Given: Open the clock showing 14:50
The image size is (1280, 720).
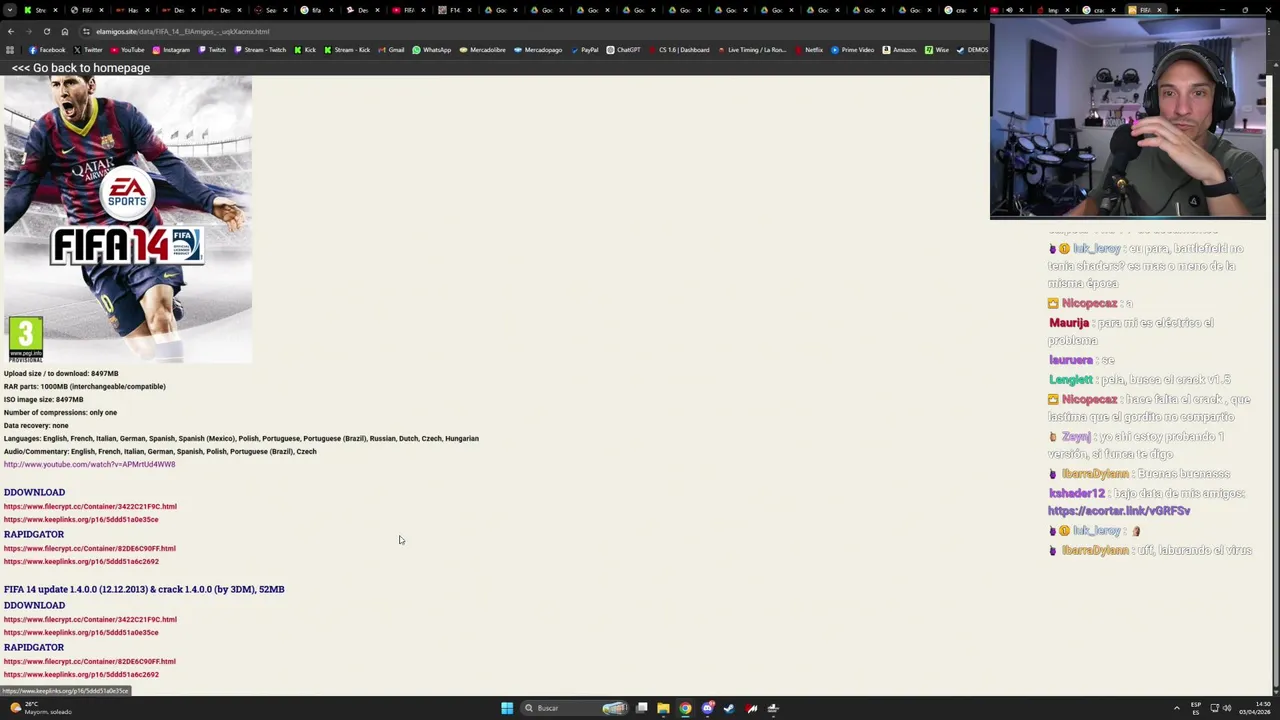Looking at the screenshot, I should coord(1256,708).
